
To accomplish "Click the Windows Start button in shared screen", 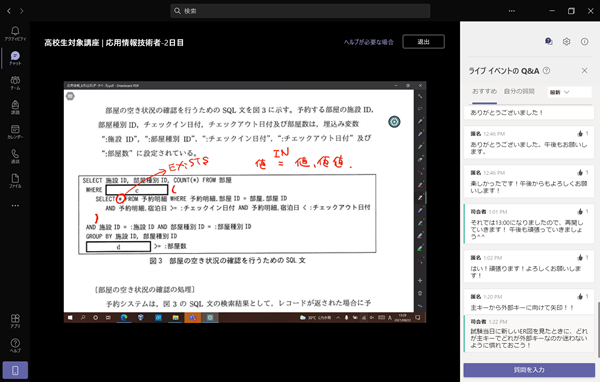I will pos(70,317).
